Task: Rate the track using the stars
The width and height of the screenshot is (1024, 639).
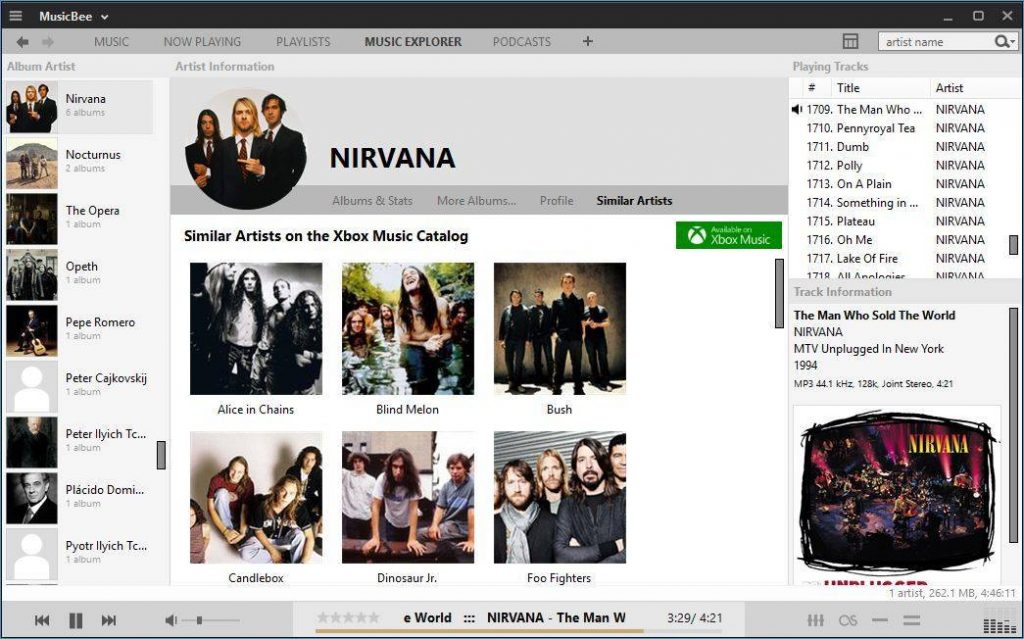Action: [347, 617]
